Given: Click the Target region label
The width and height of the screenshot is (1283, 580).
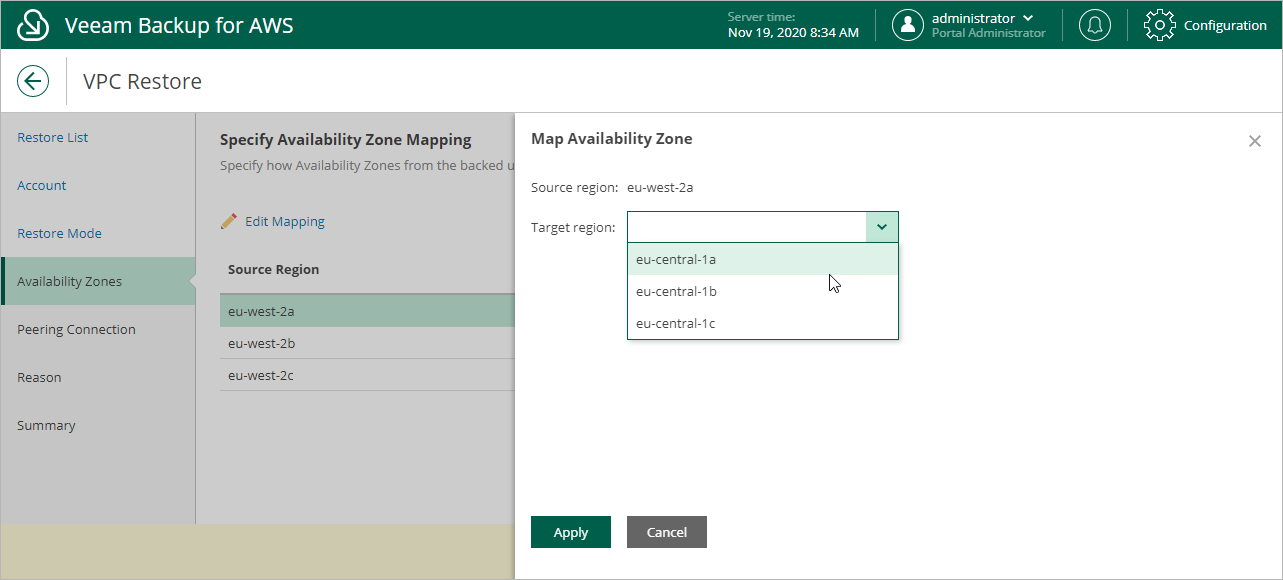Looking at the screenshot, I should point(573,227).
